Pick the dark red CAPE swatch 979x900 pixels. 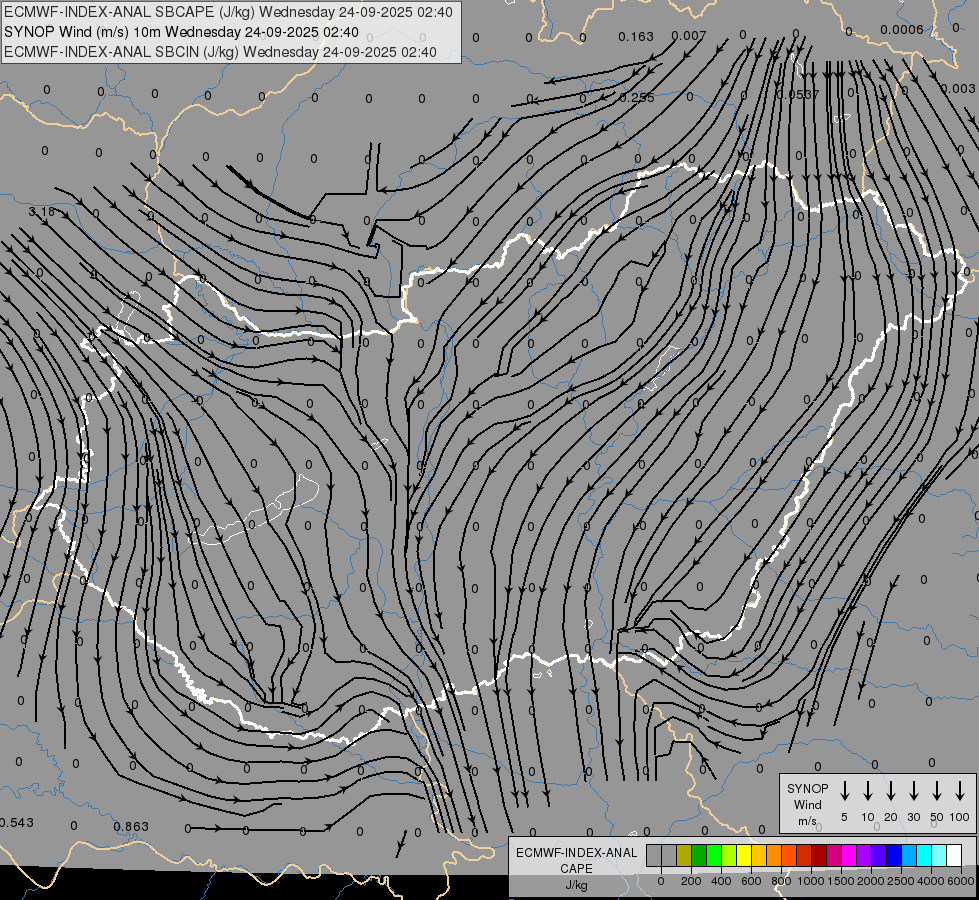[x=820, y=855]
